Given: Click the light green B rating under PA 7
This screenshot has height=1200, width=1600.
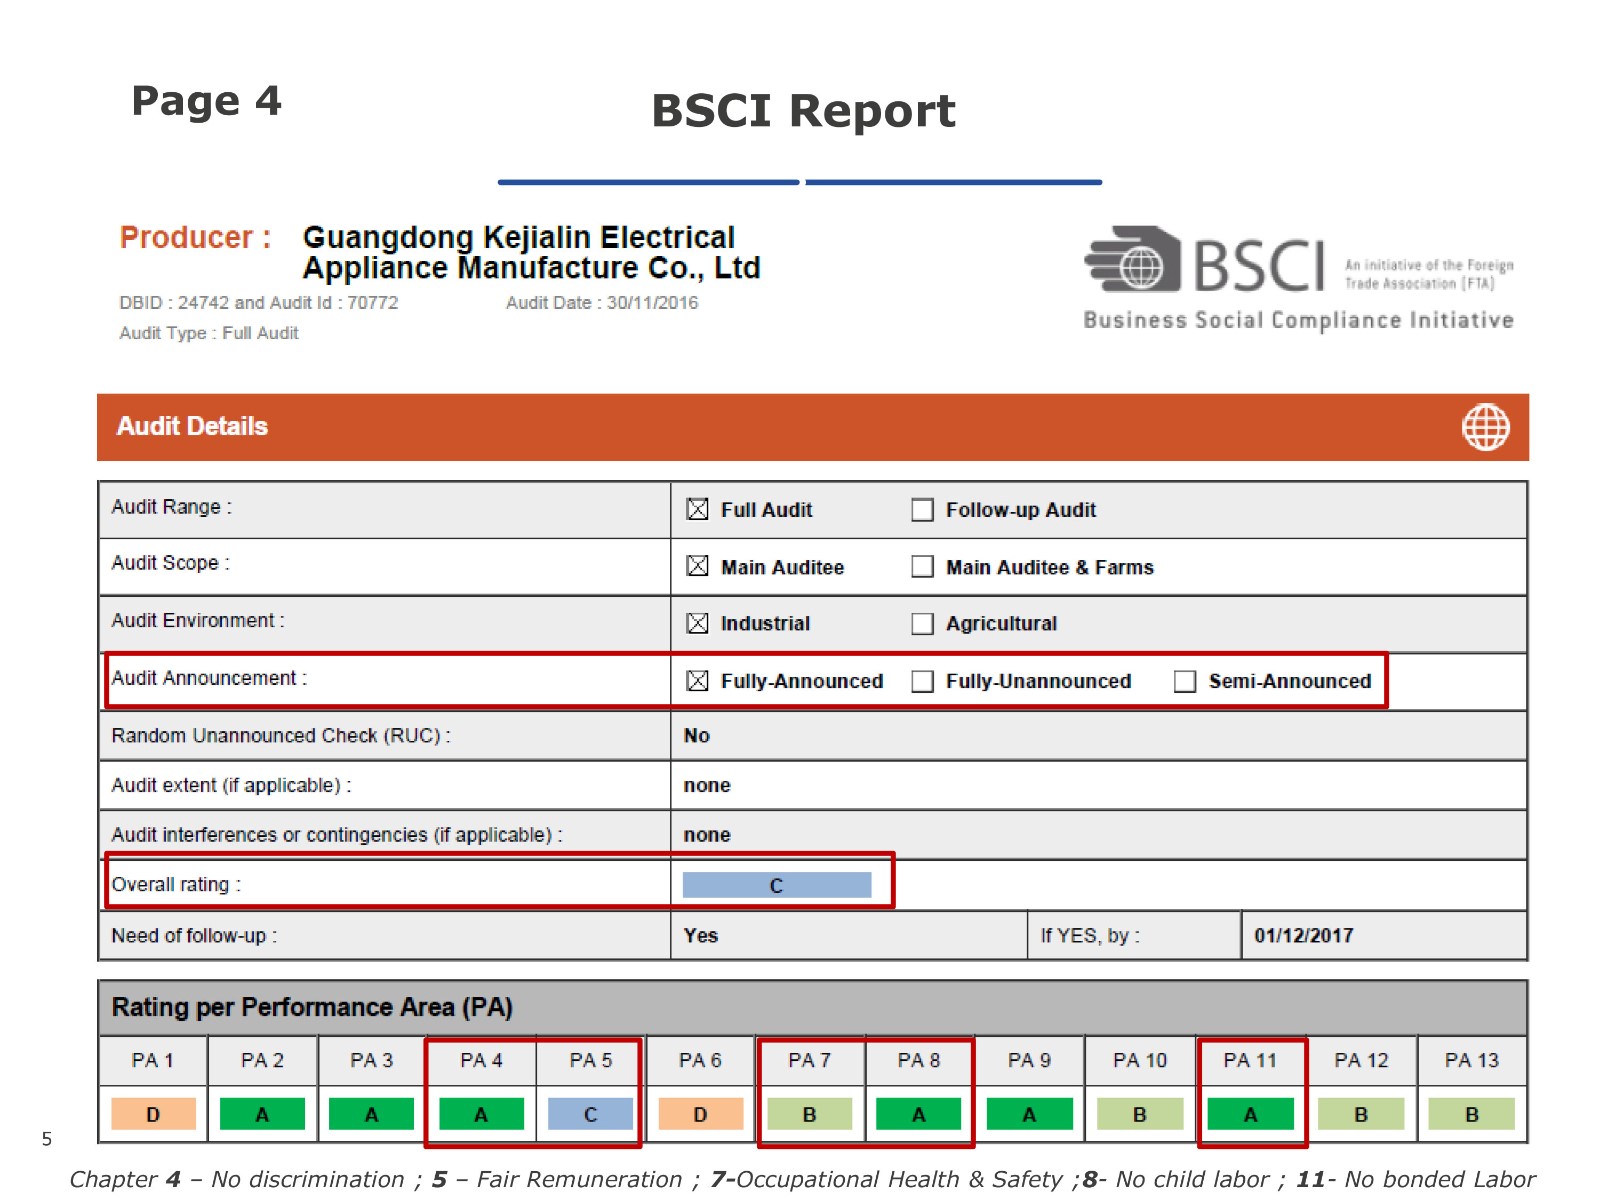Looking at the screenshot, I should point(809,1114).
